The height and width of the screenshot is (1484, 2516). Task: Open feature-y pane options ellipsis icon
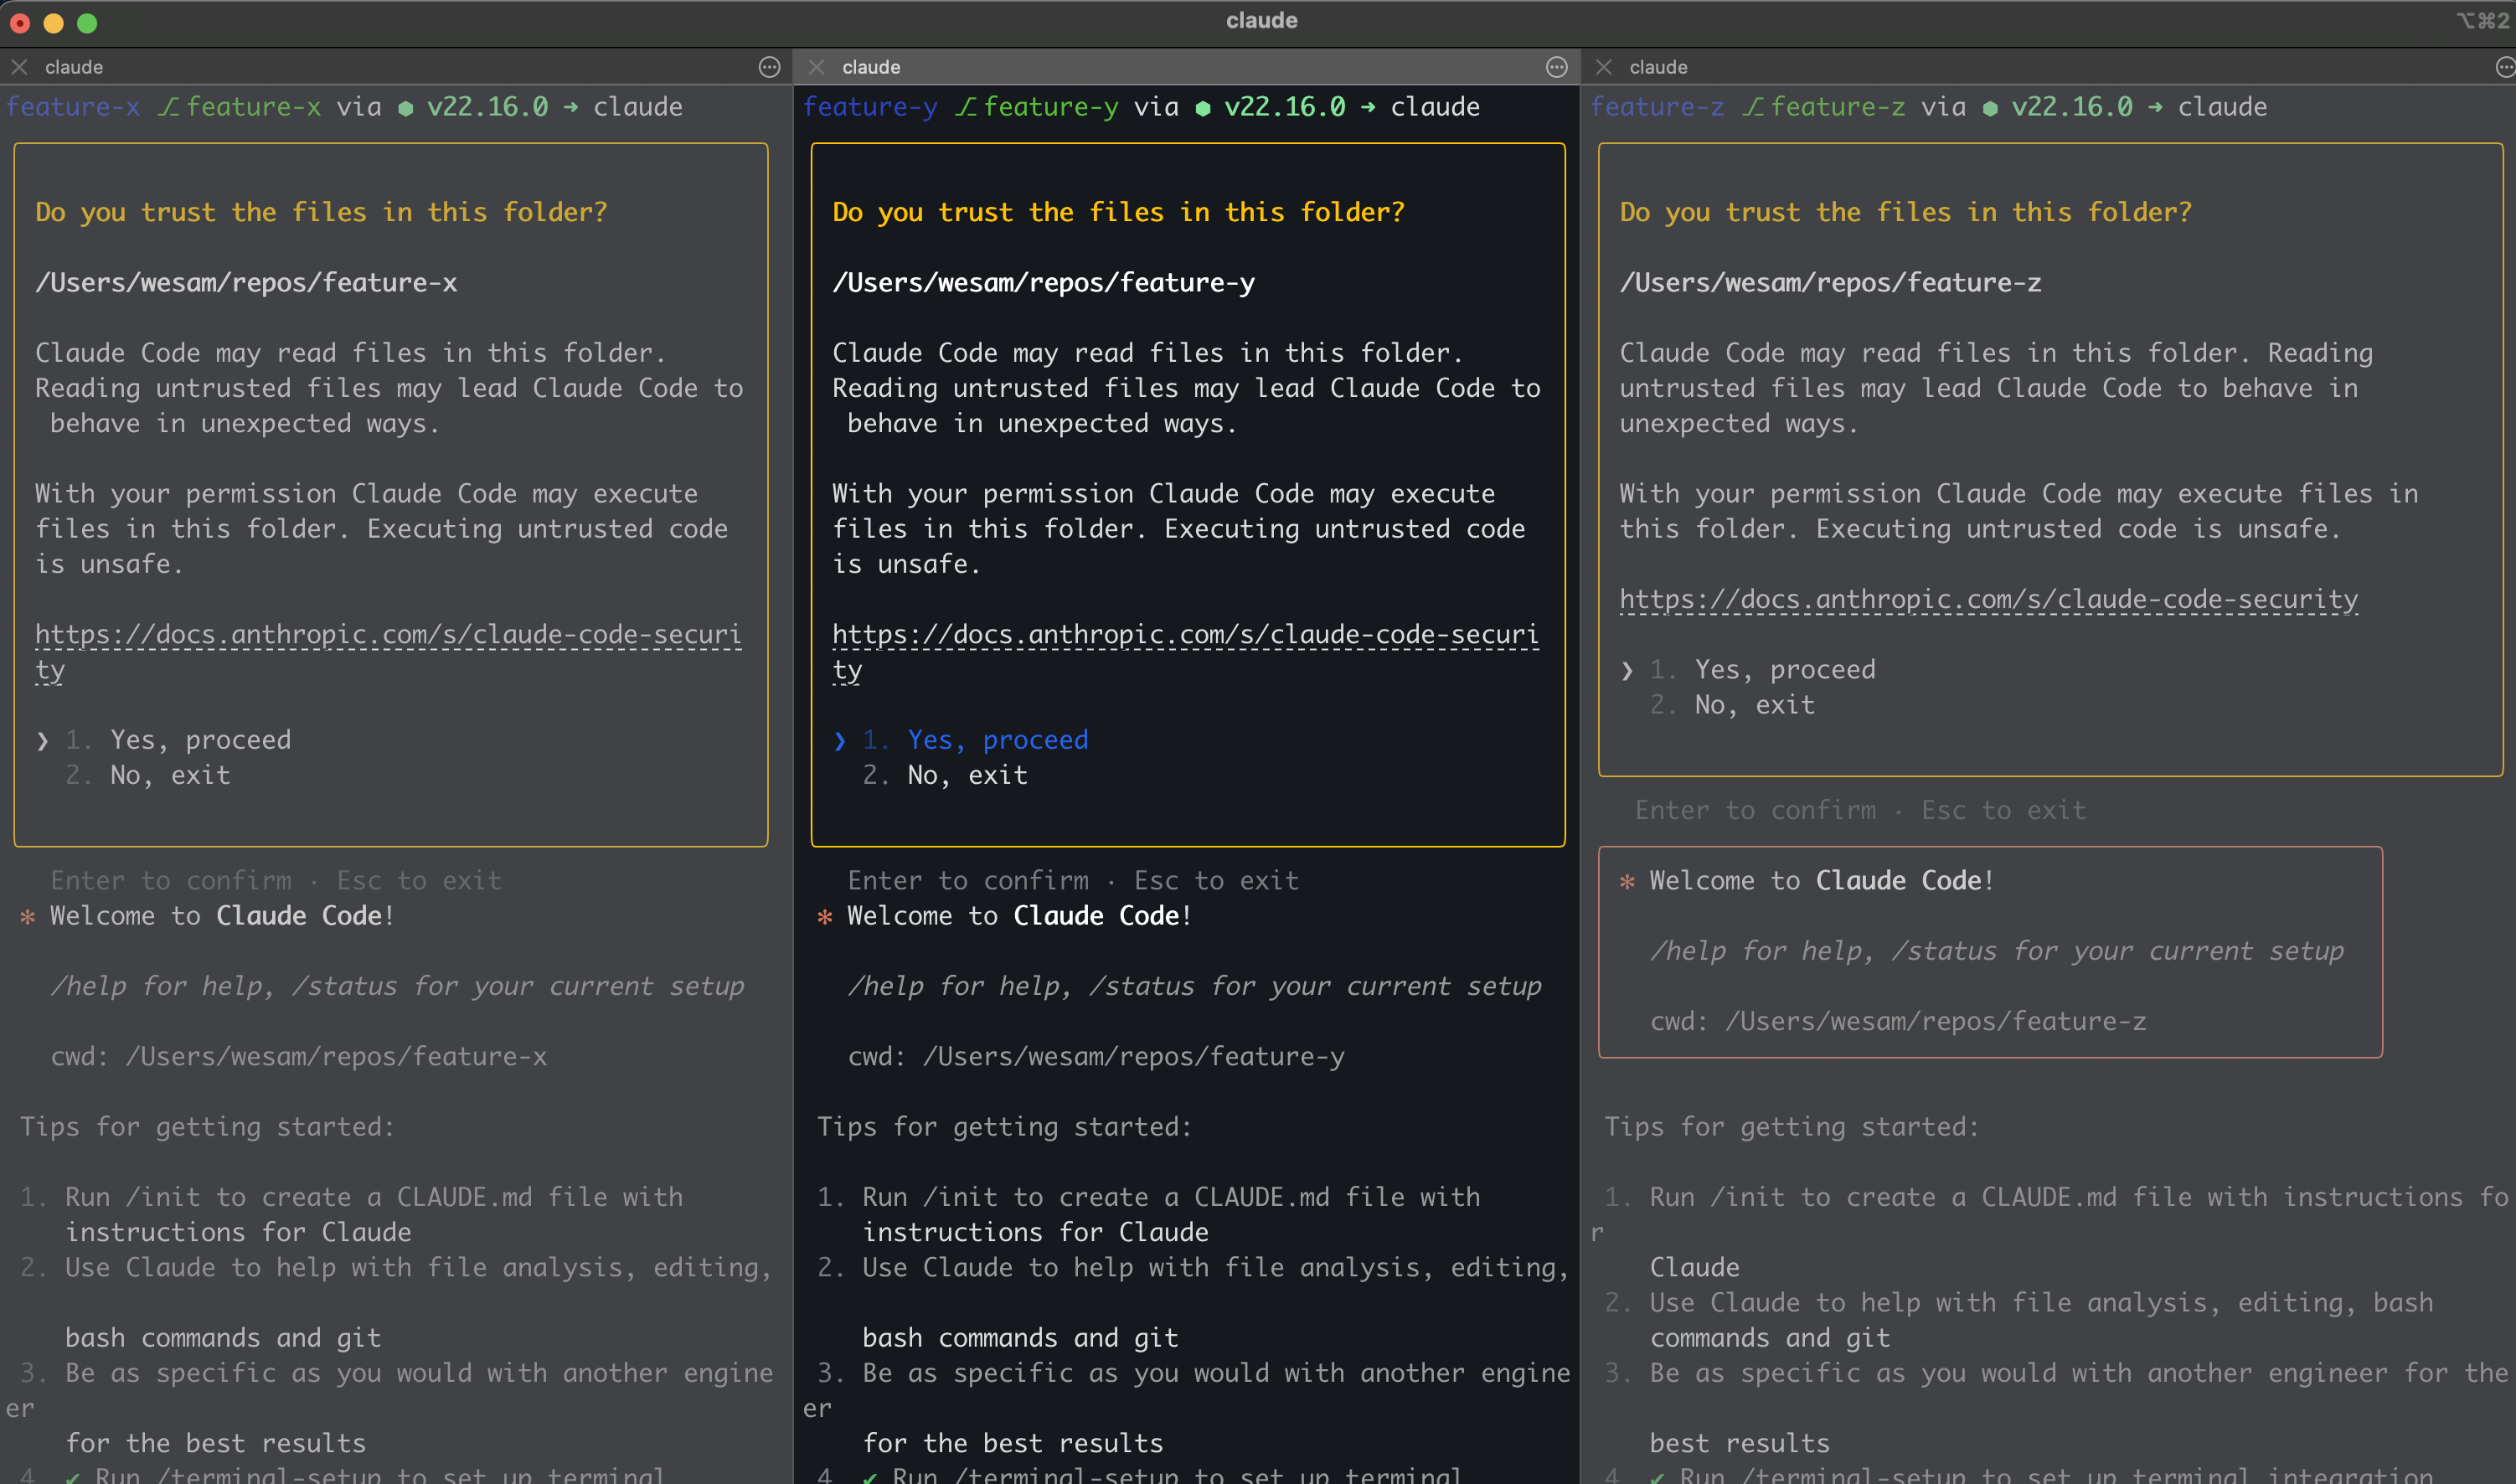[1556, 67]
